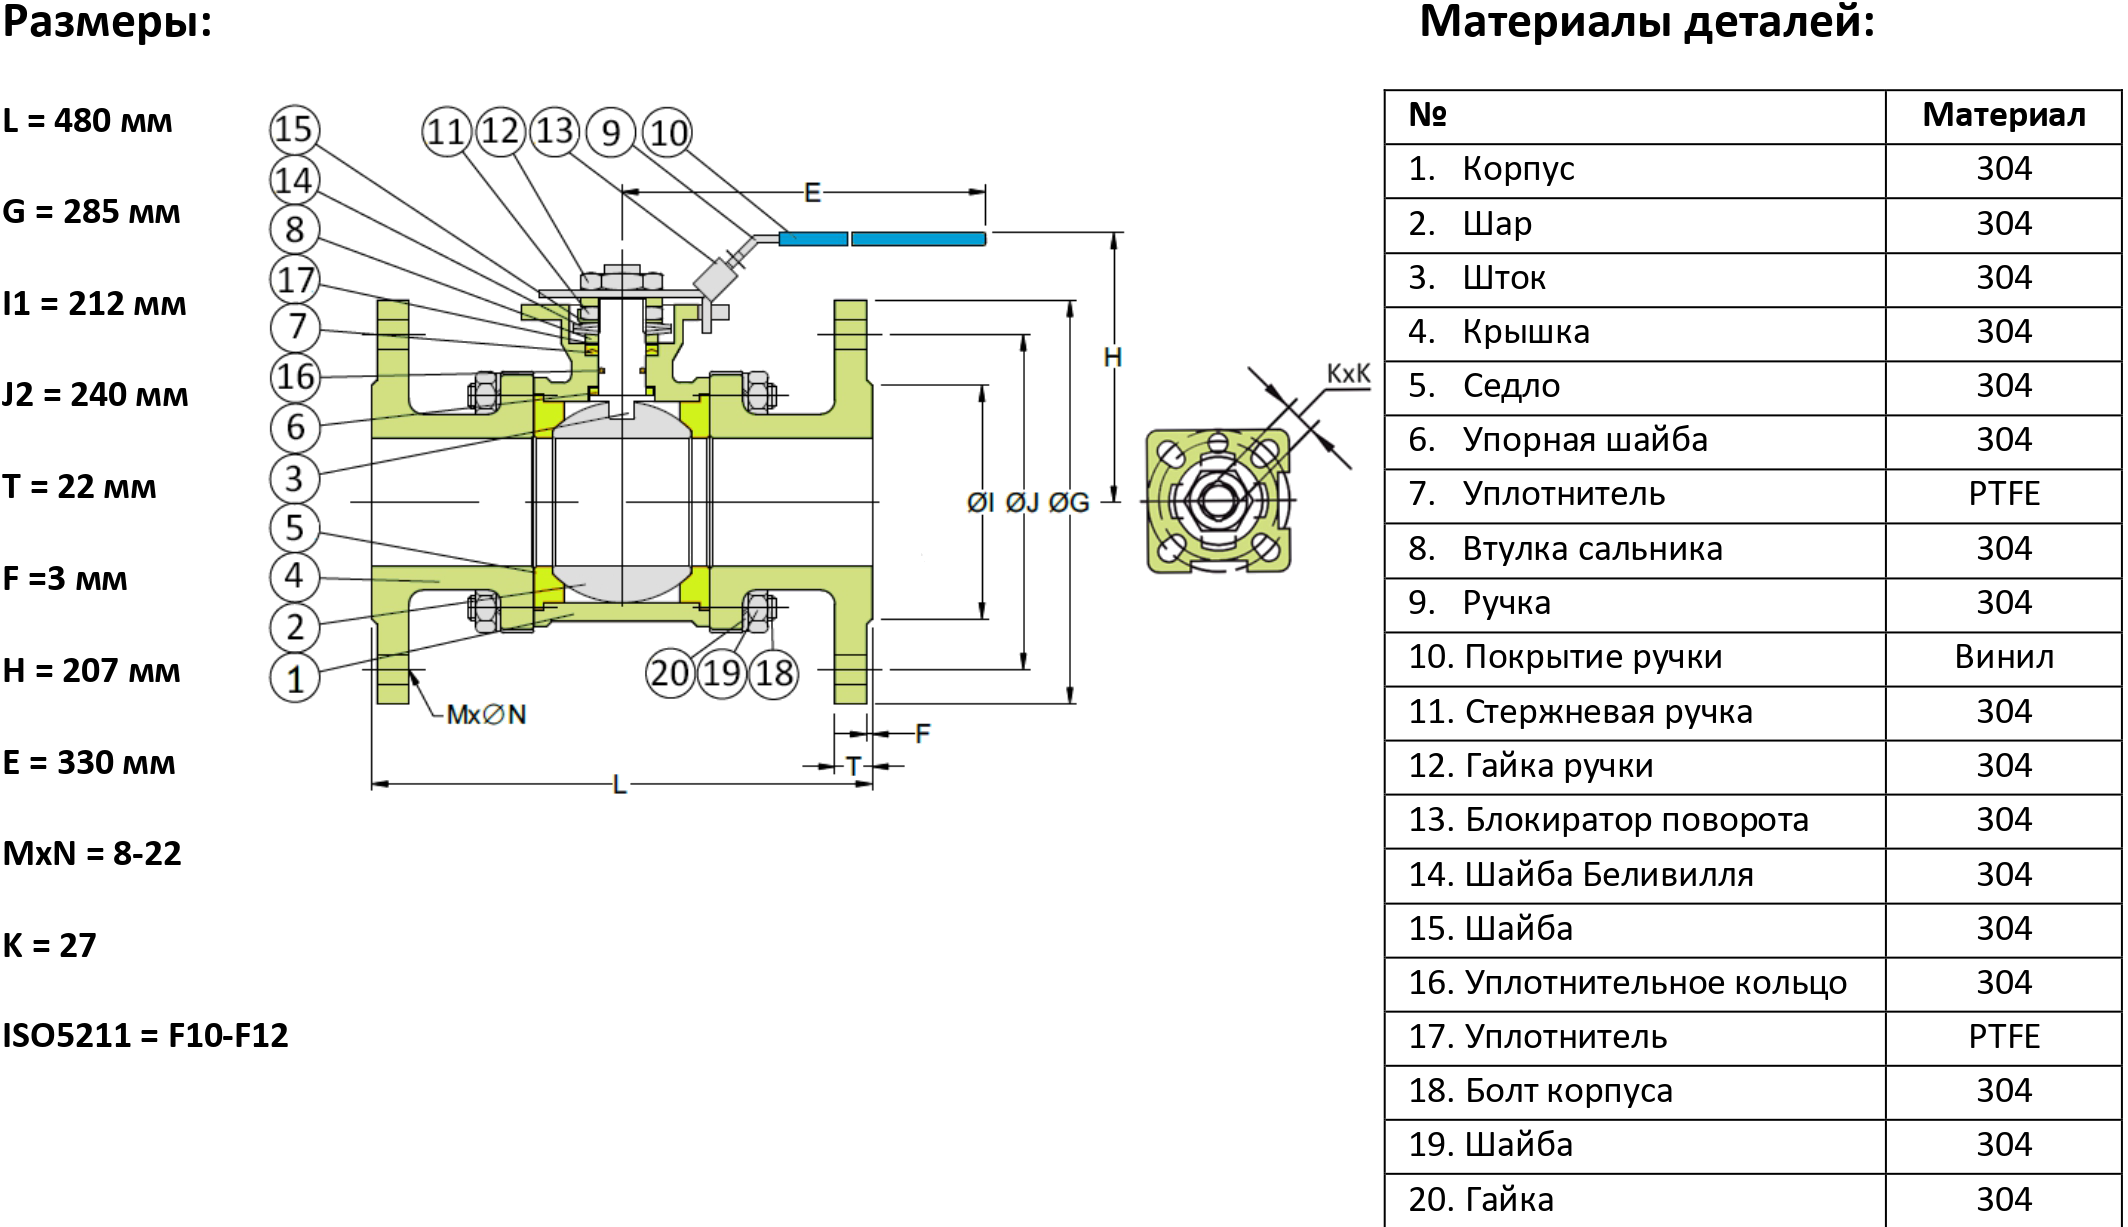Click callout circle number 15
This screenshot has height=1227, width=2128.
click(x=294, y=130)
